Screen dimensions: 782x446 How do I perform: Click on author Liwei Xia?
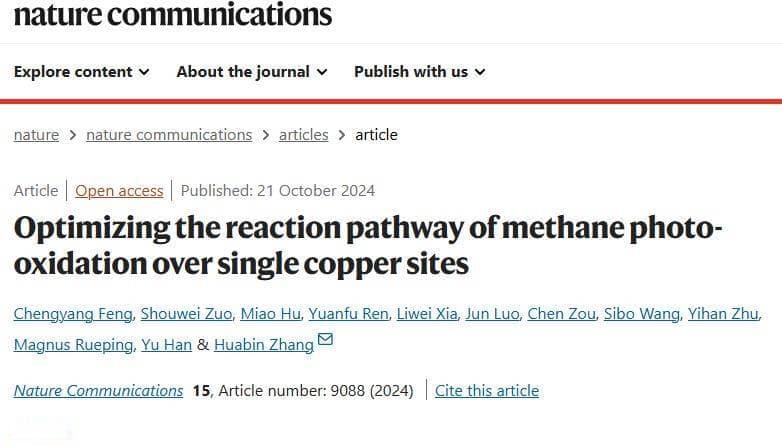[x=427, y=314]
